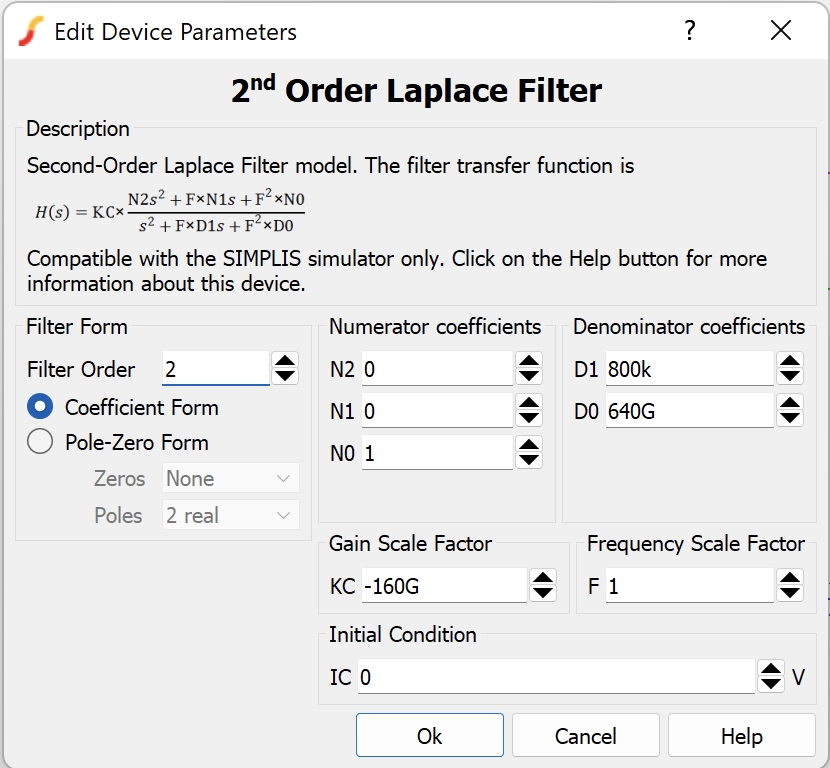Confirm with the Ok button
Screen dimensions: 830x768
[x=430, y=735]
